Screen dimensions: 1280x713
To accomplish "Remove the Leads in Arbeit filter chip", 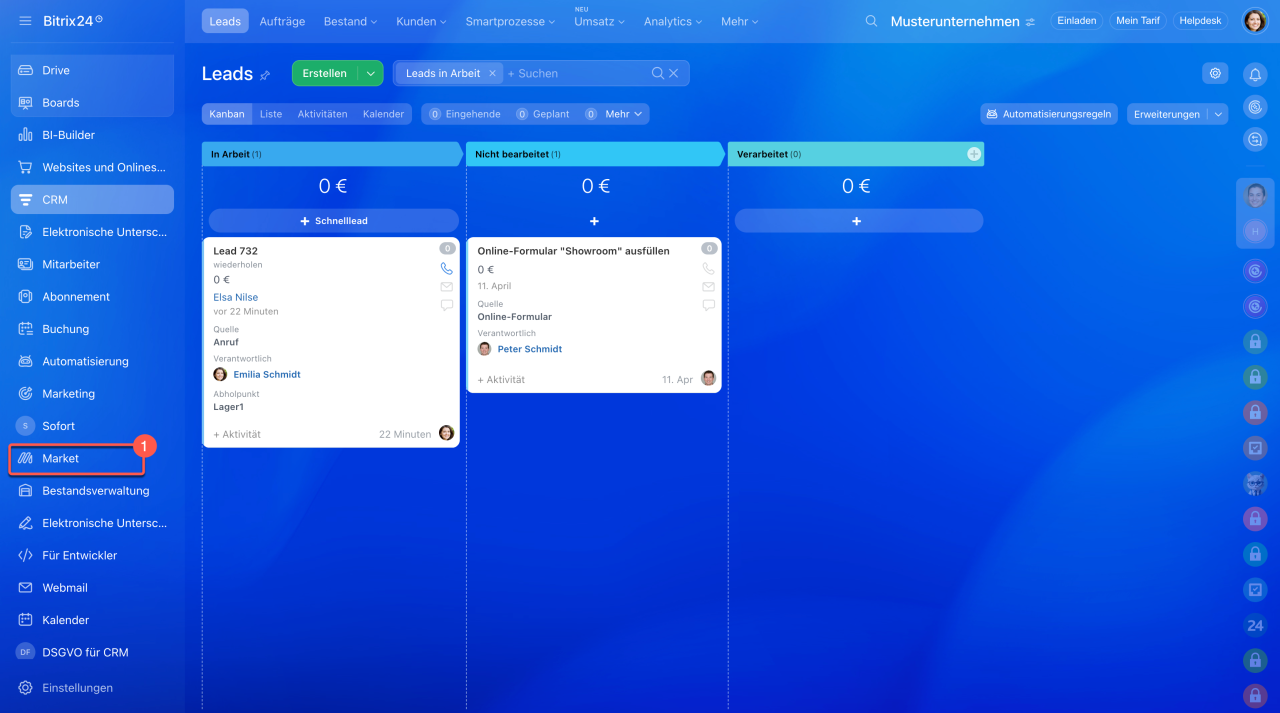I will pyautogui.click(x=492, y=73).
